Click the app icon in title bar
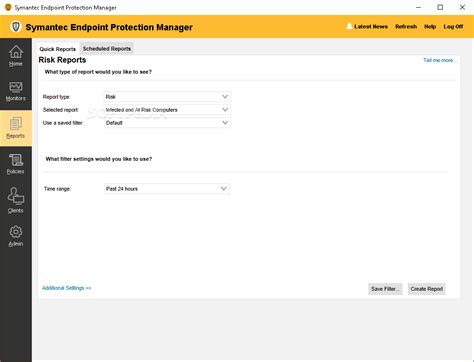This screenshot has width=474, height=362. click(x=8, y=7)
